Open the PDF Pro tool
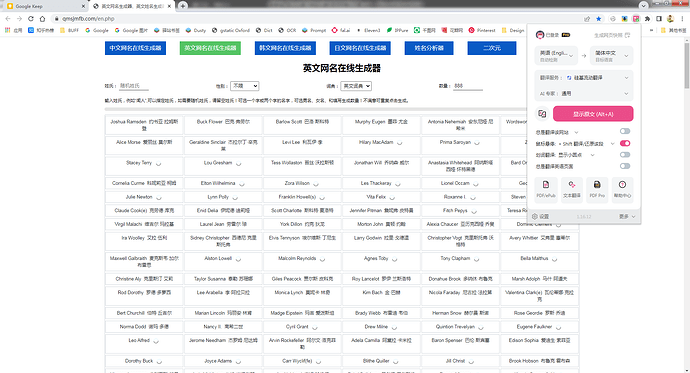Viewport: 690px width, 373px height. (x=597, y=190)
